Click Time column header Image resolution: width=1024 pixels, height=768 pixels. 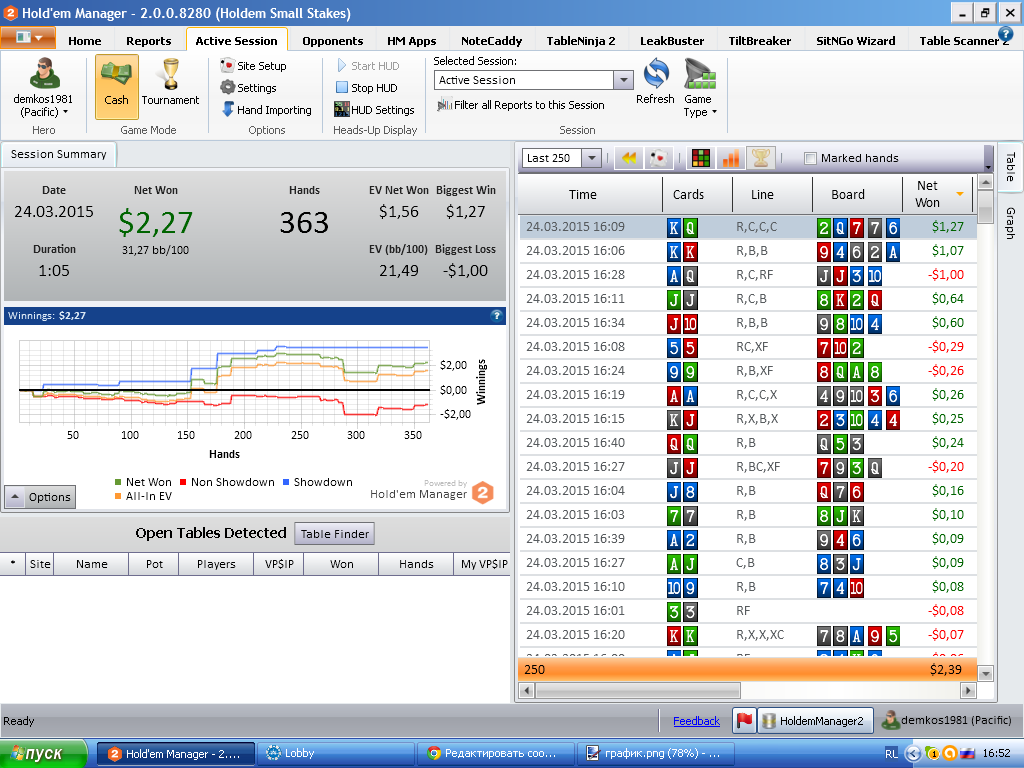pyautogui.click(x=590, y=194)
